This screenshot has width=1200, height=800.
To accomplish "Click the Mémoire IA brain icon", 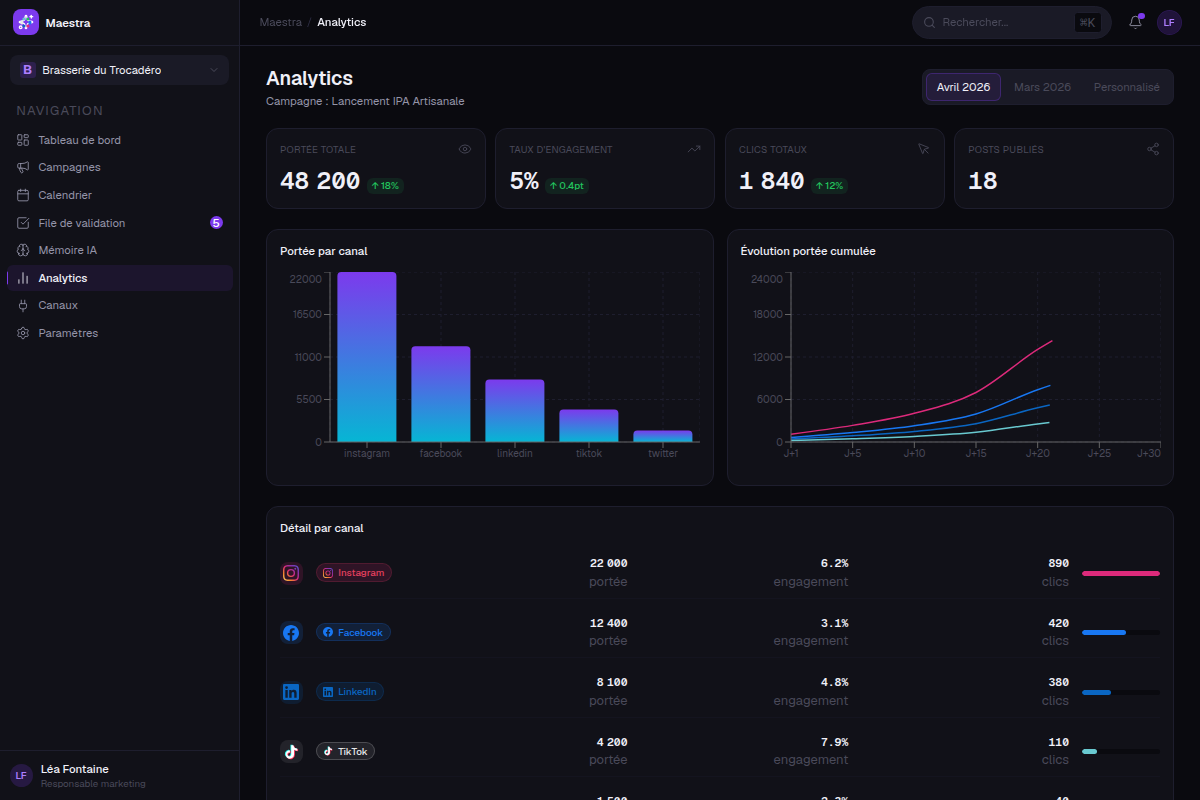I will click(x=23, y=250).
